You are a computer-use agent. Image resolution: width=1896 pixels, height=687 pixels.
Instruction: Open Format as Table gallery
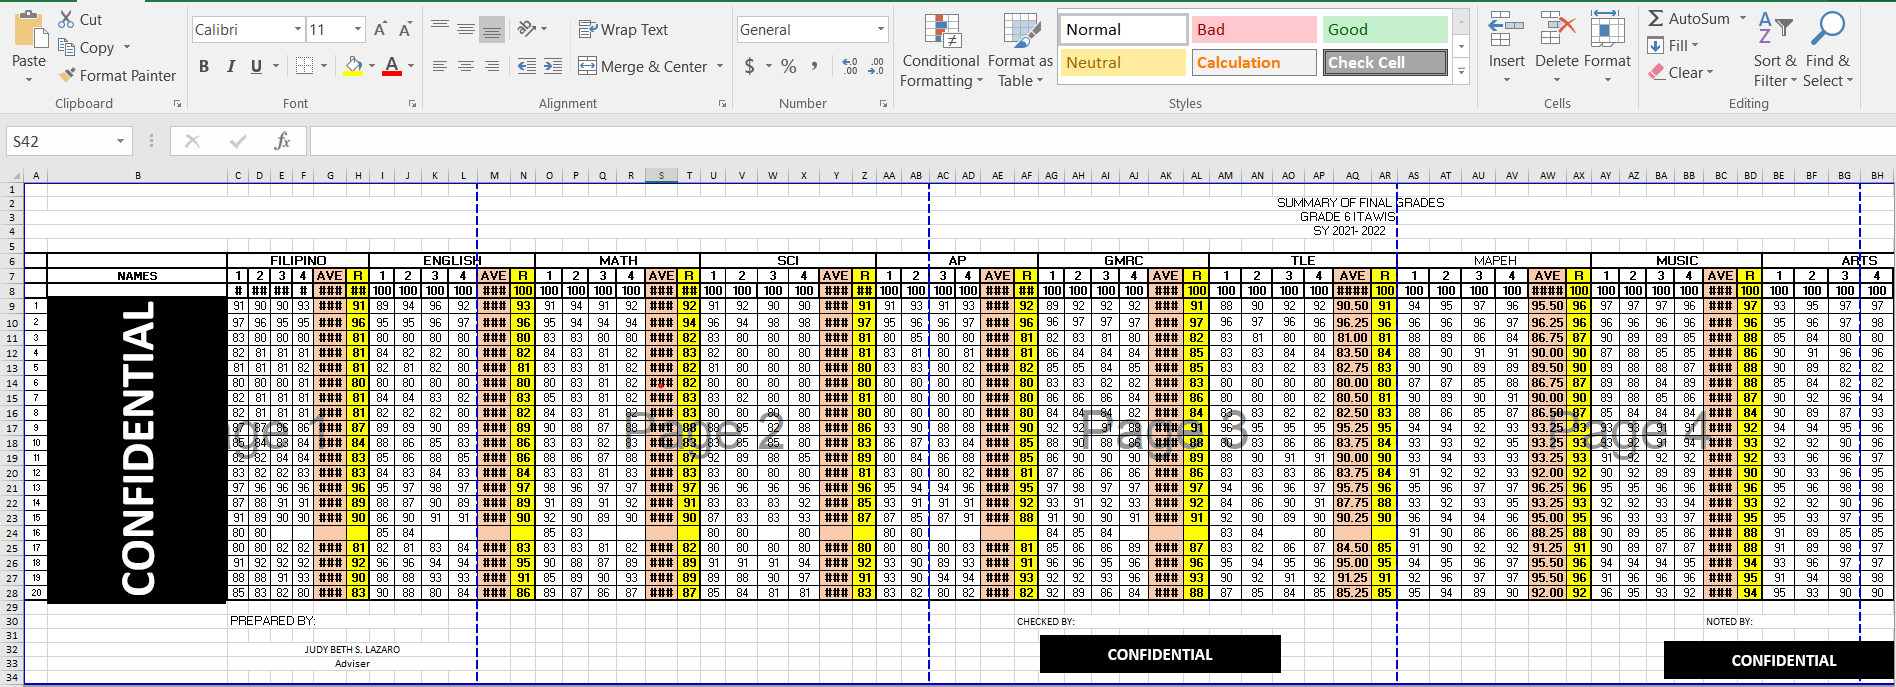click(x=1020, y=50)
